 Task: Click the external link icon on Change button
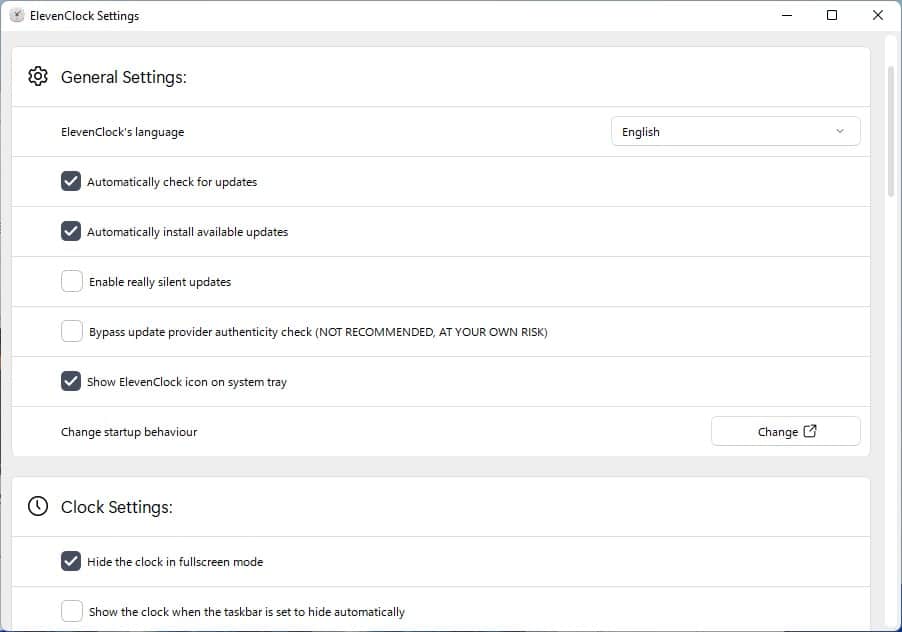pos(811,432)
